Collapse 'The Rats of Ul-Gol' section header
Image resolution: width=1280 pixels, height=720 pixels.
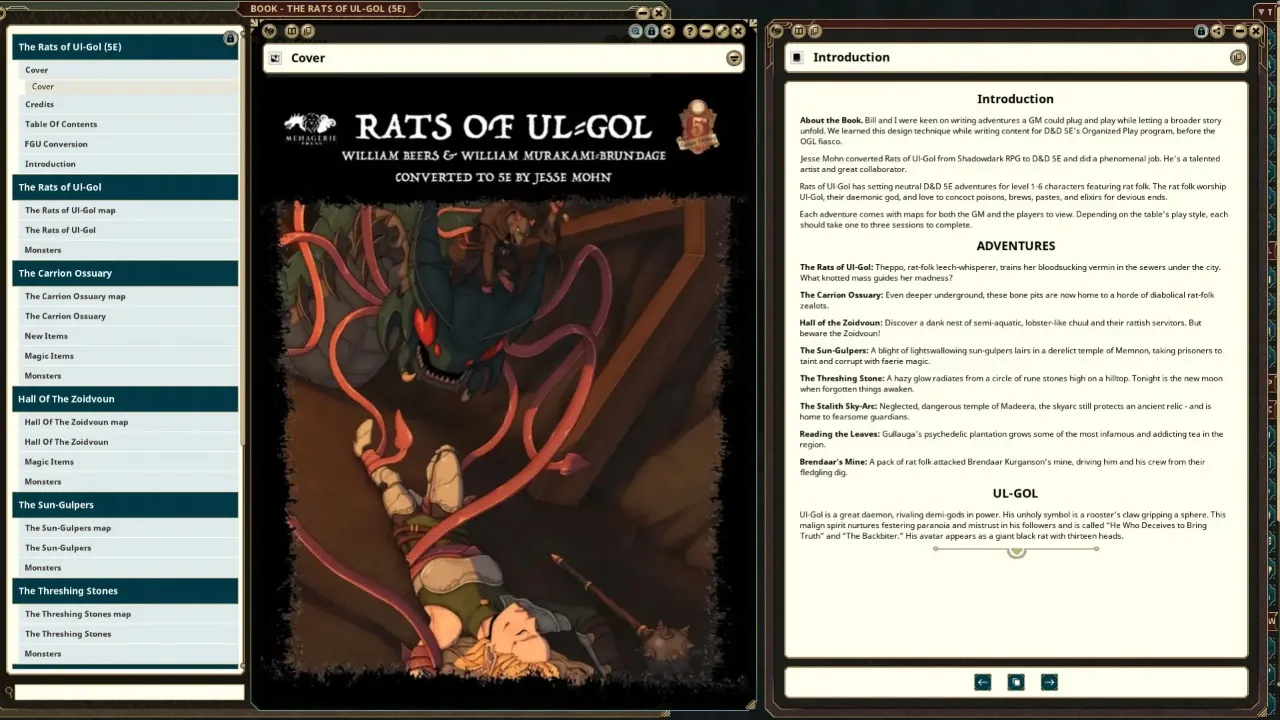point(125,187)
